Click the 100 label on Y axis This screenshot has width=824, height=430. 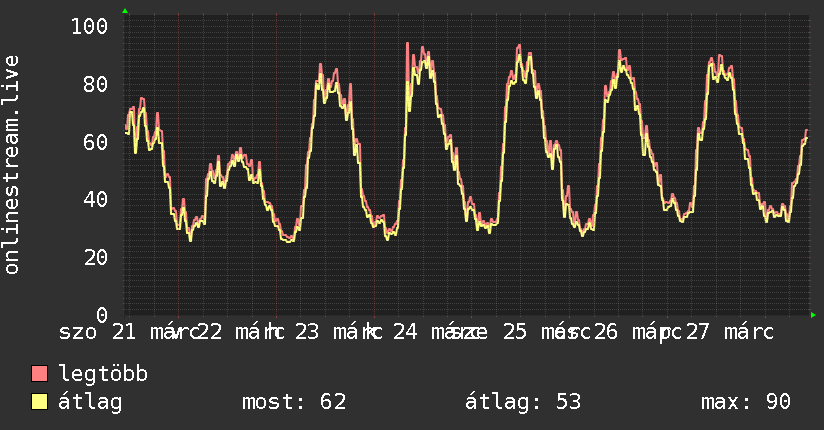coord(89,26)
